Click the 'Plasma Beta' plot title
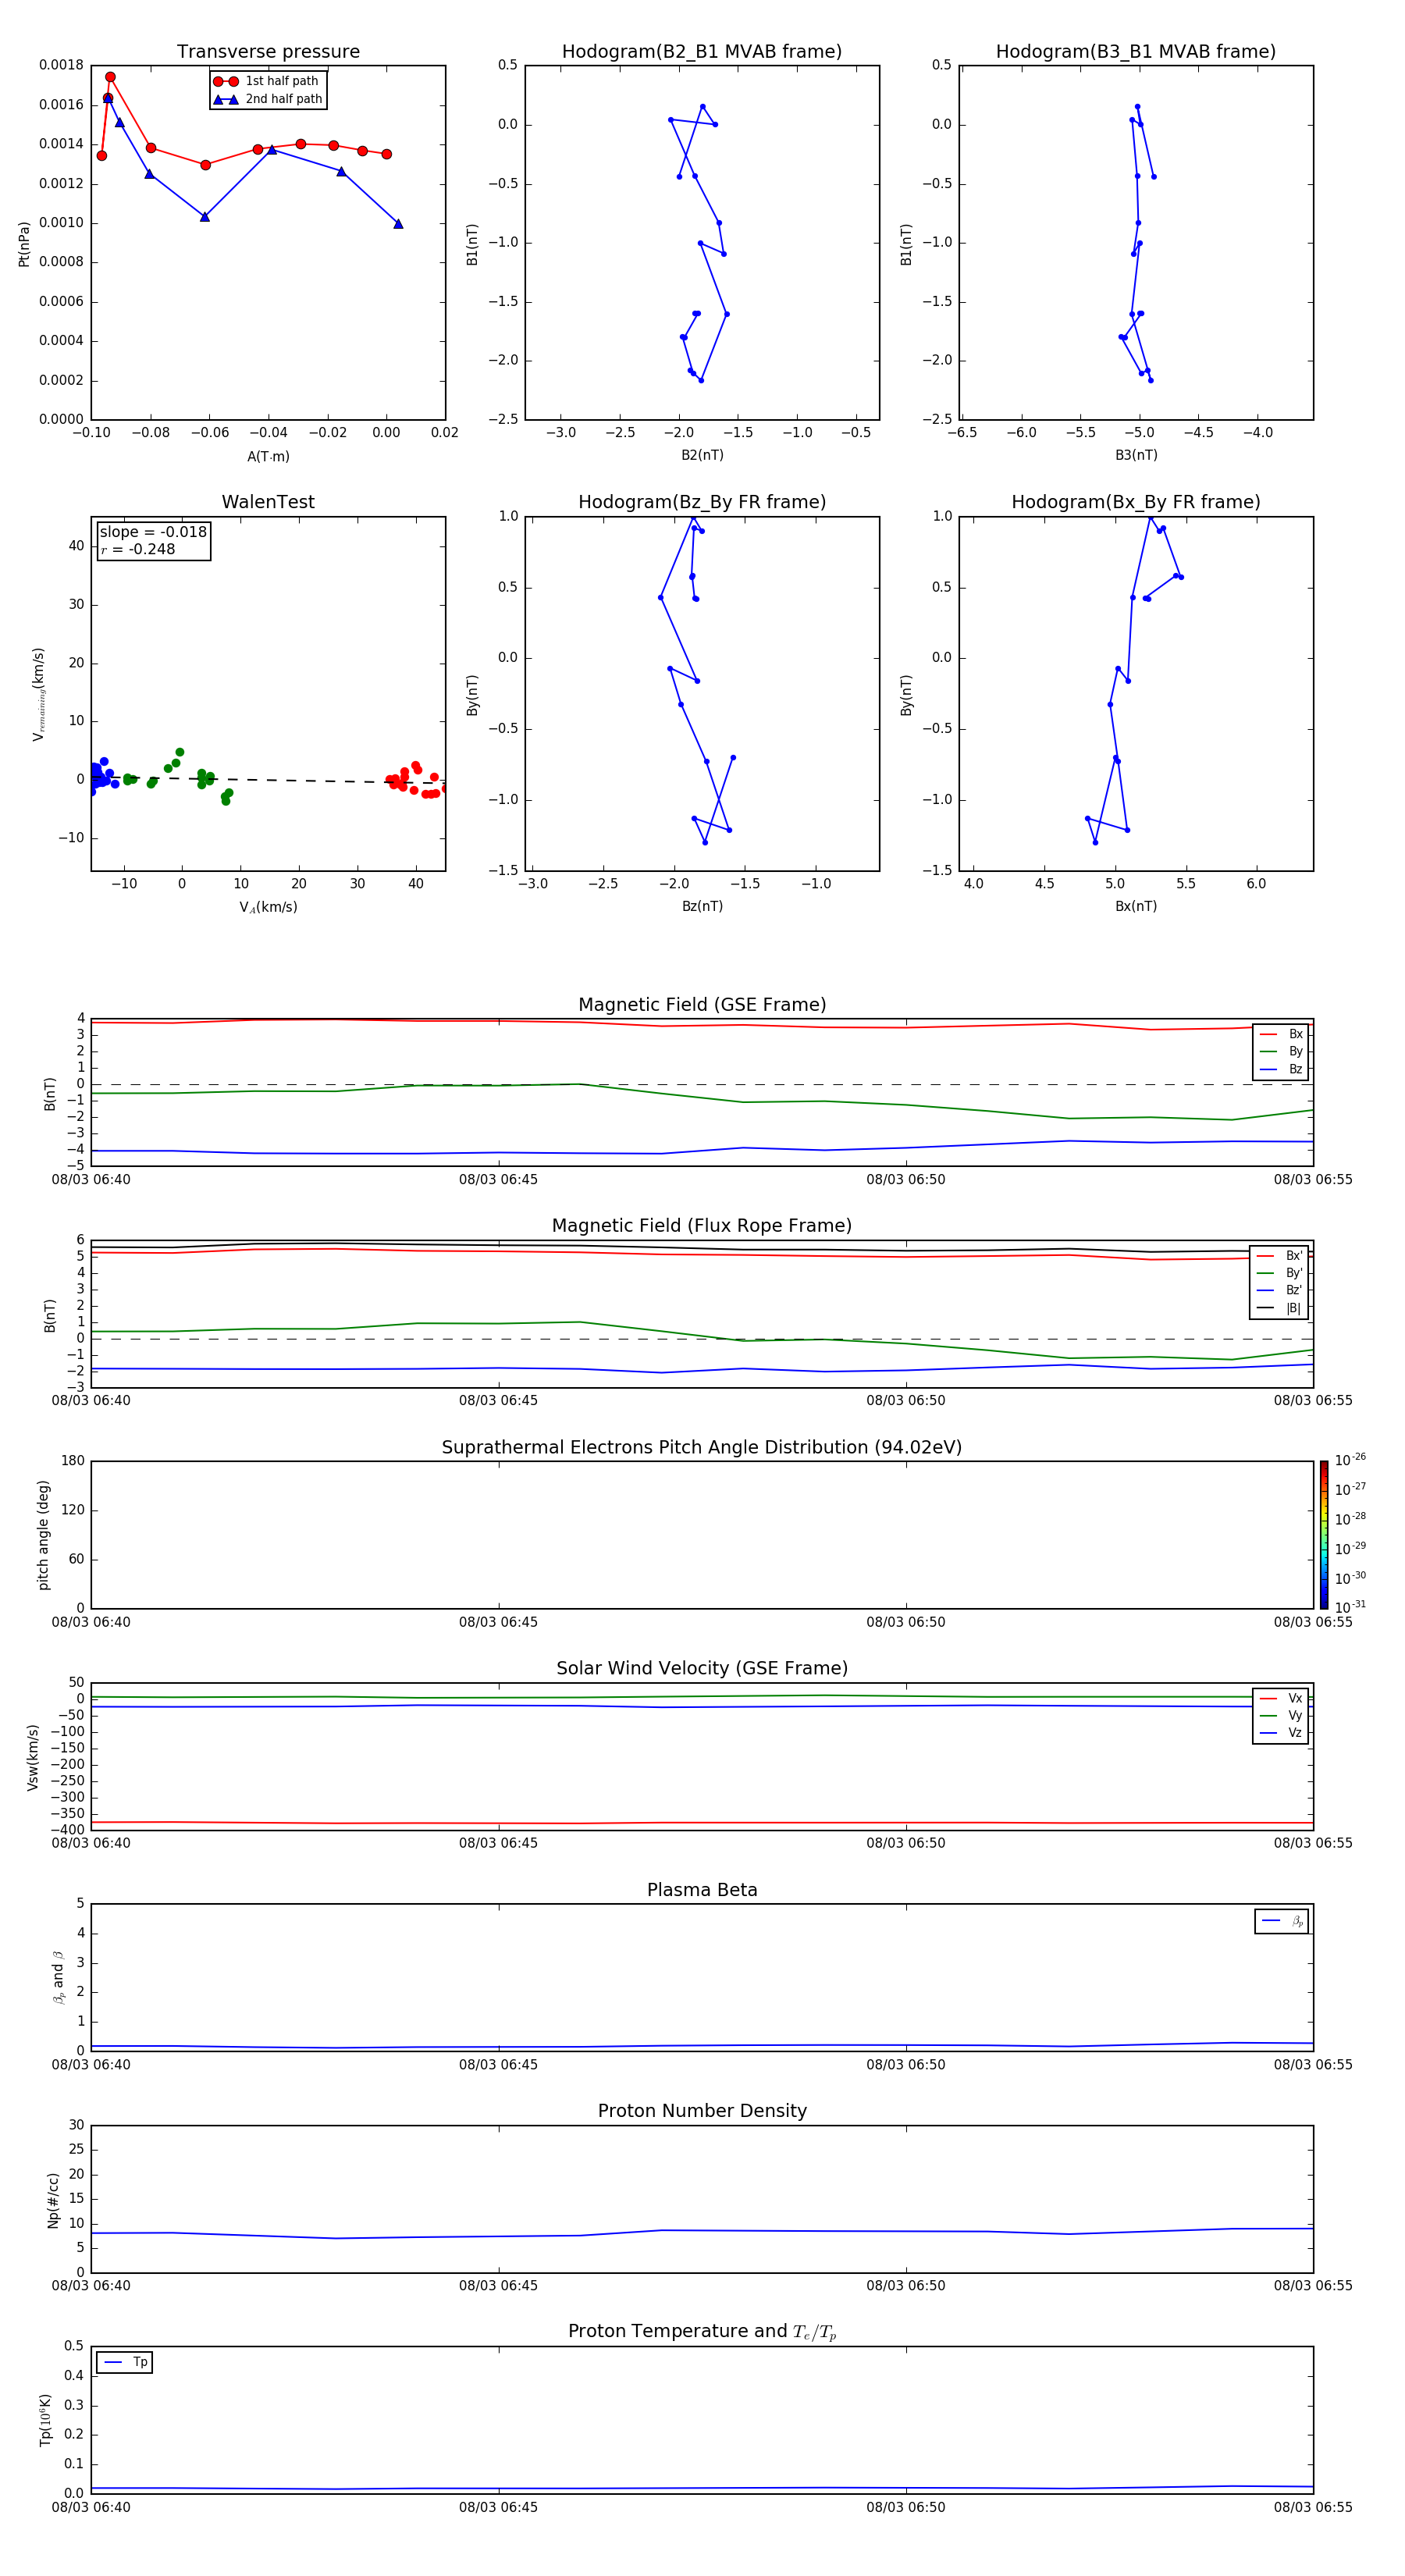This screenshot has height=2576, width=1405. [702, 1890]
